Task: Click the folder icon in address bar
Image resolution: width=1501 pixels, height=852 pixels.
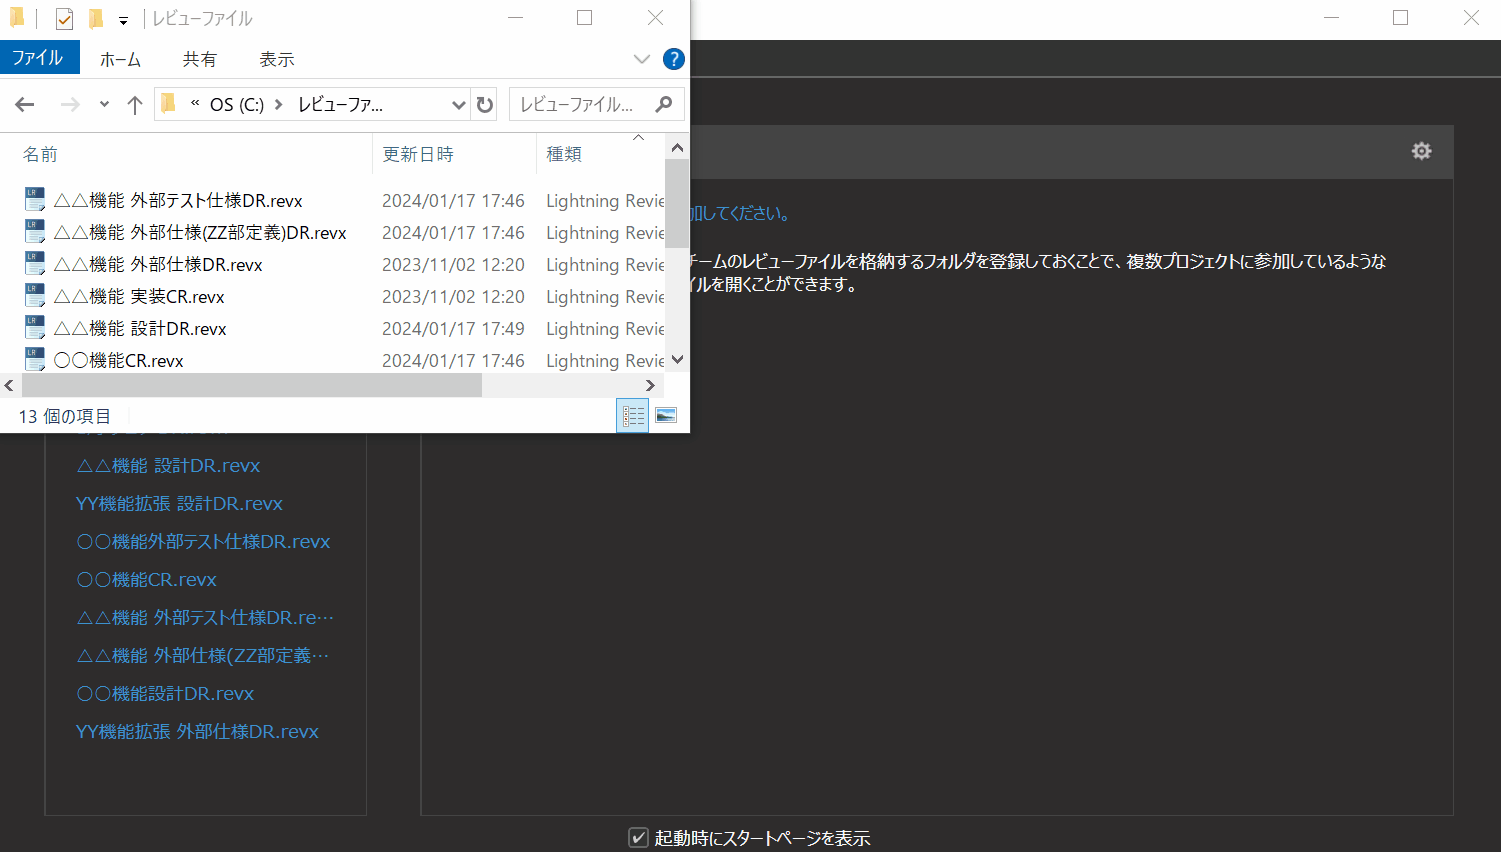Action: click(169, 104)
